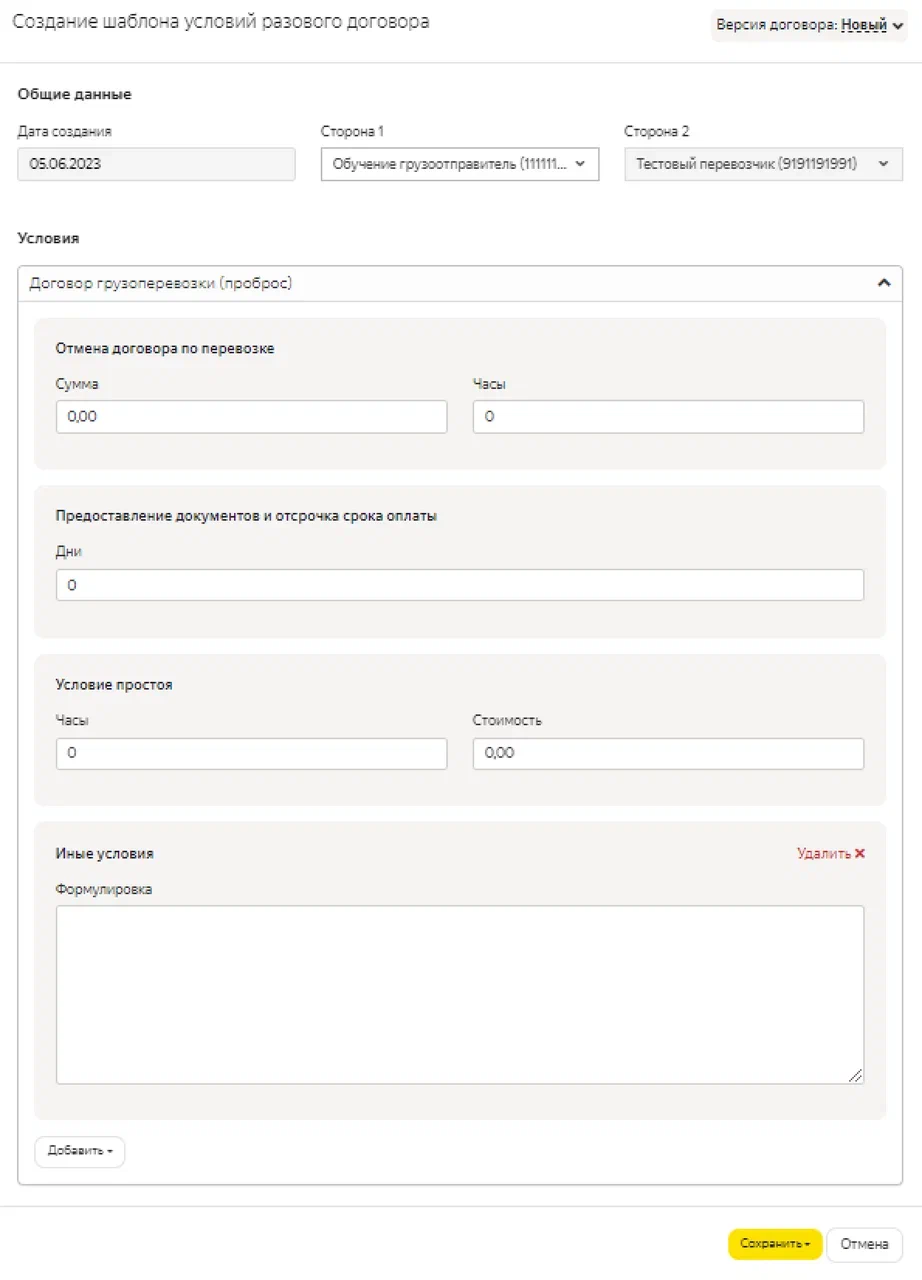Expand the Сторона 2 carrier dropdown
Image resolution: width=922 pixels, height=1280 pixels.
763,165
